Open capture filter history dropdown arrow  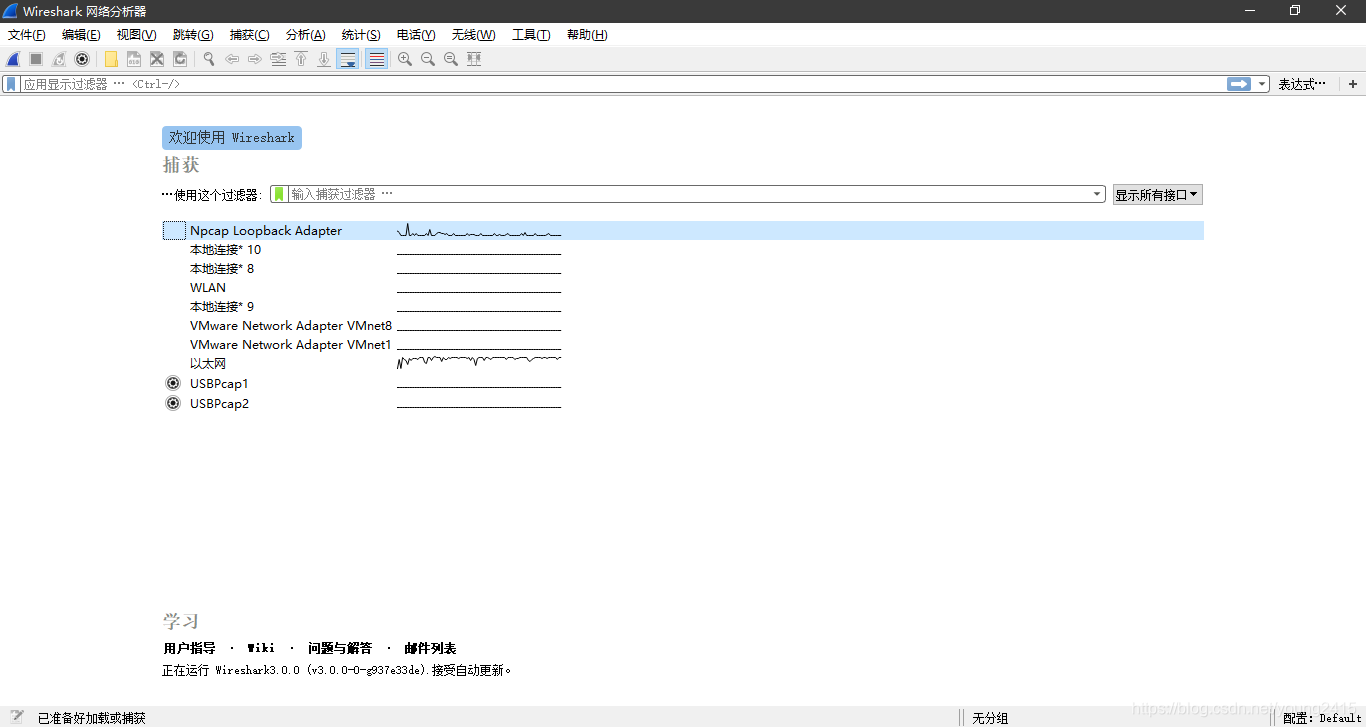tap(1098, 194)
